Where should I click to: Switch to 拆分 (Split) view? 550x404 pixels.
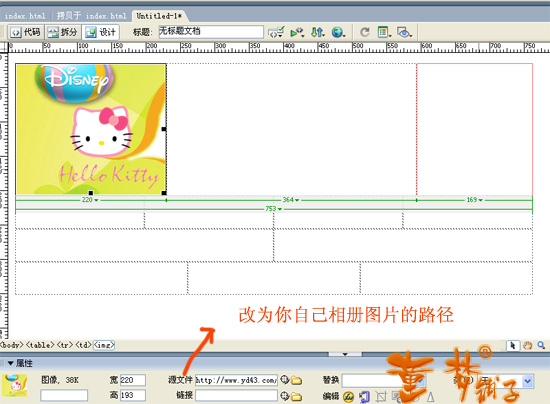pyautogui.click(x=63, y=32)
